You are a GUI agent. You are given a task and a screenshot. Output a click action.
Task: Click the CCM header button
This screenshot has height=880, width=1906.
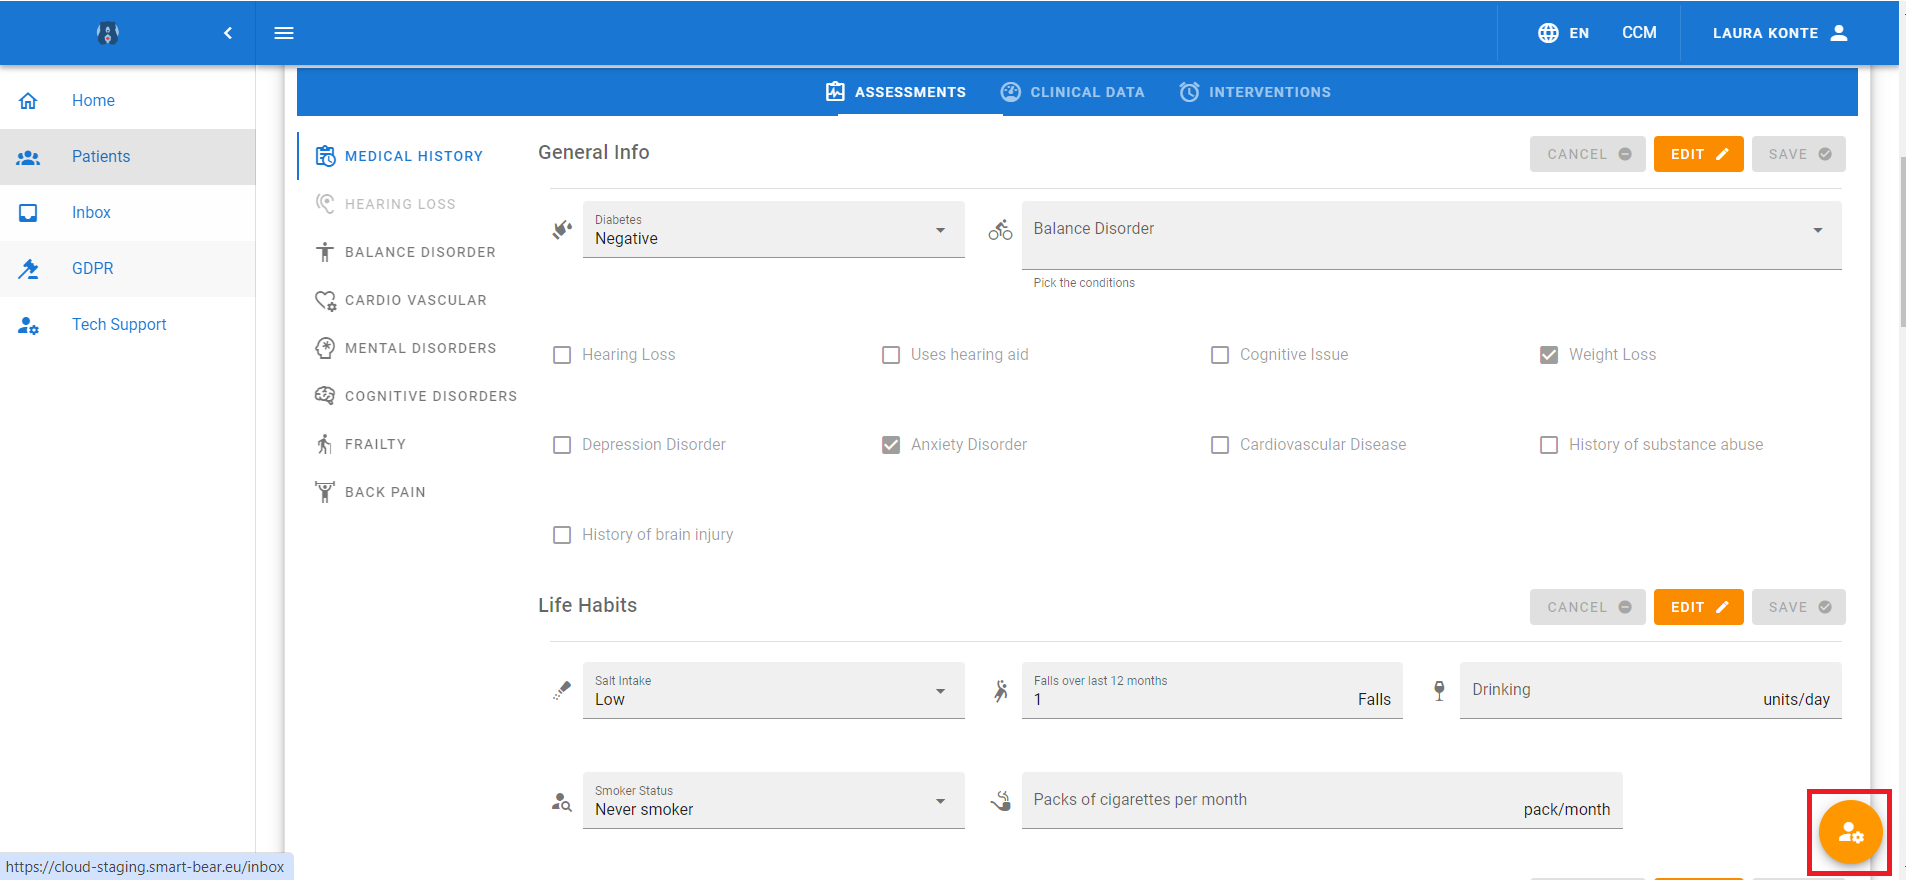[1639, 33]
